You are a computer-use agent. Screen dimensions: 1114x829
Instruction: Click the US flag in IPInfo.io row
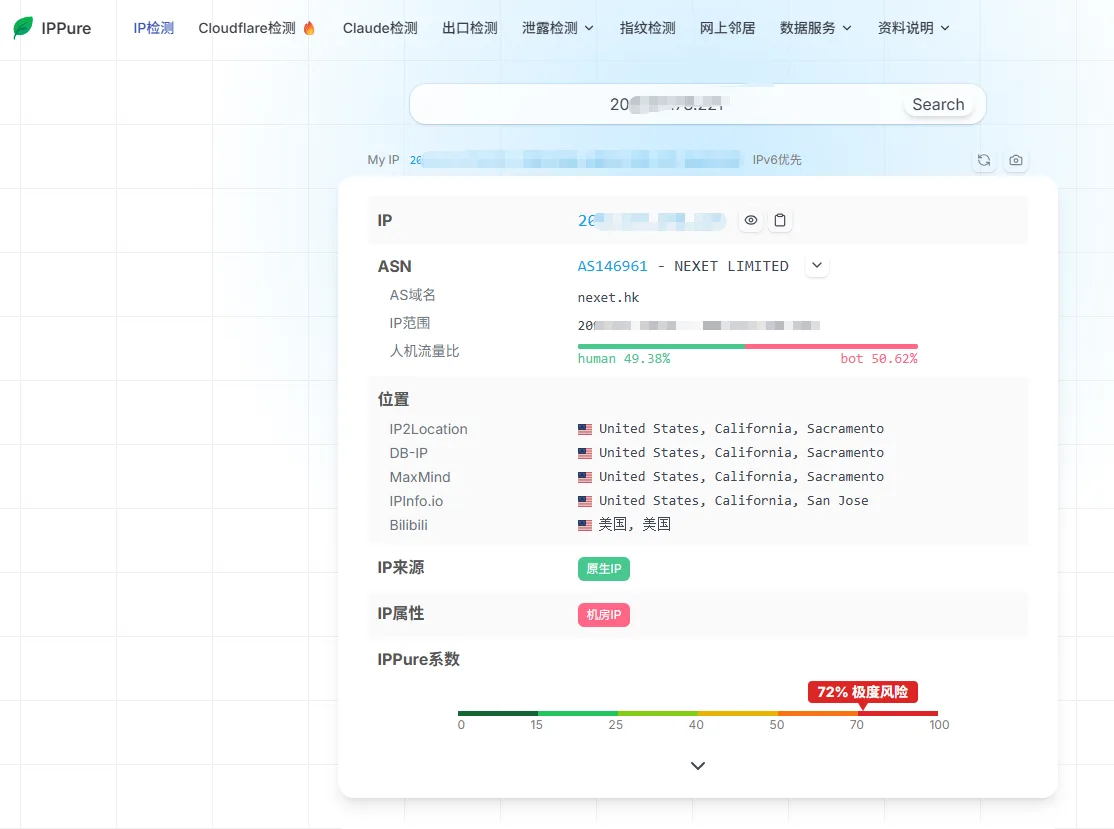click(585, 502)
